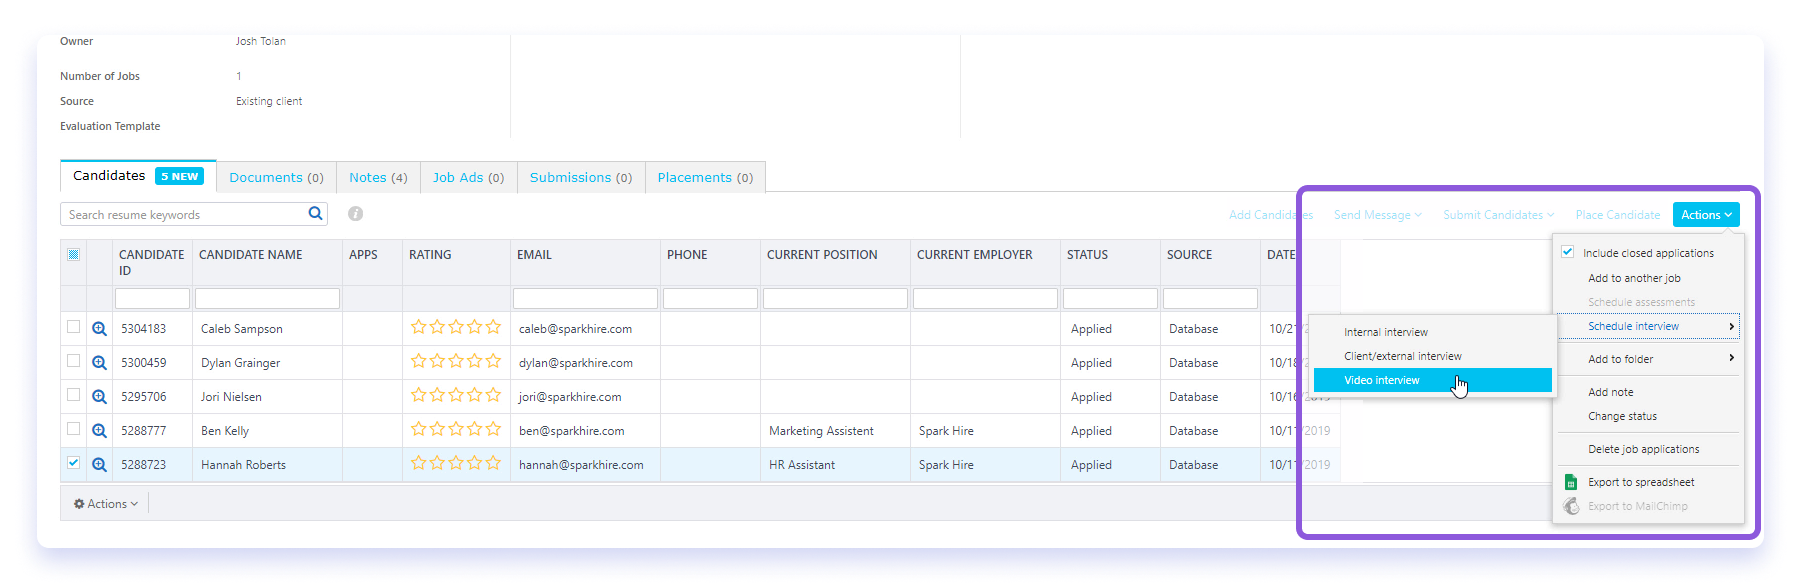Choose Video interview from submenu
This screenshot has width=1801, height=583.
[x=1432, y=380]
